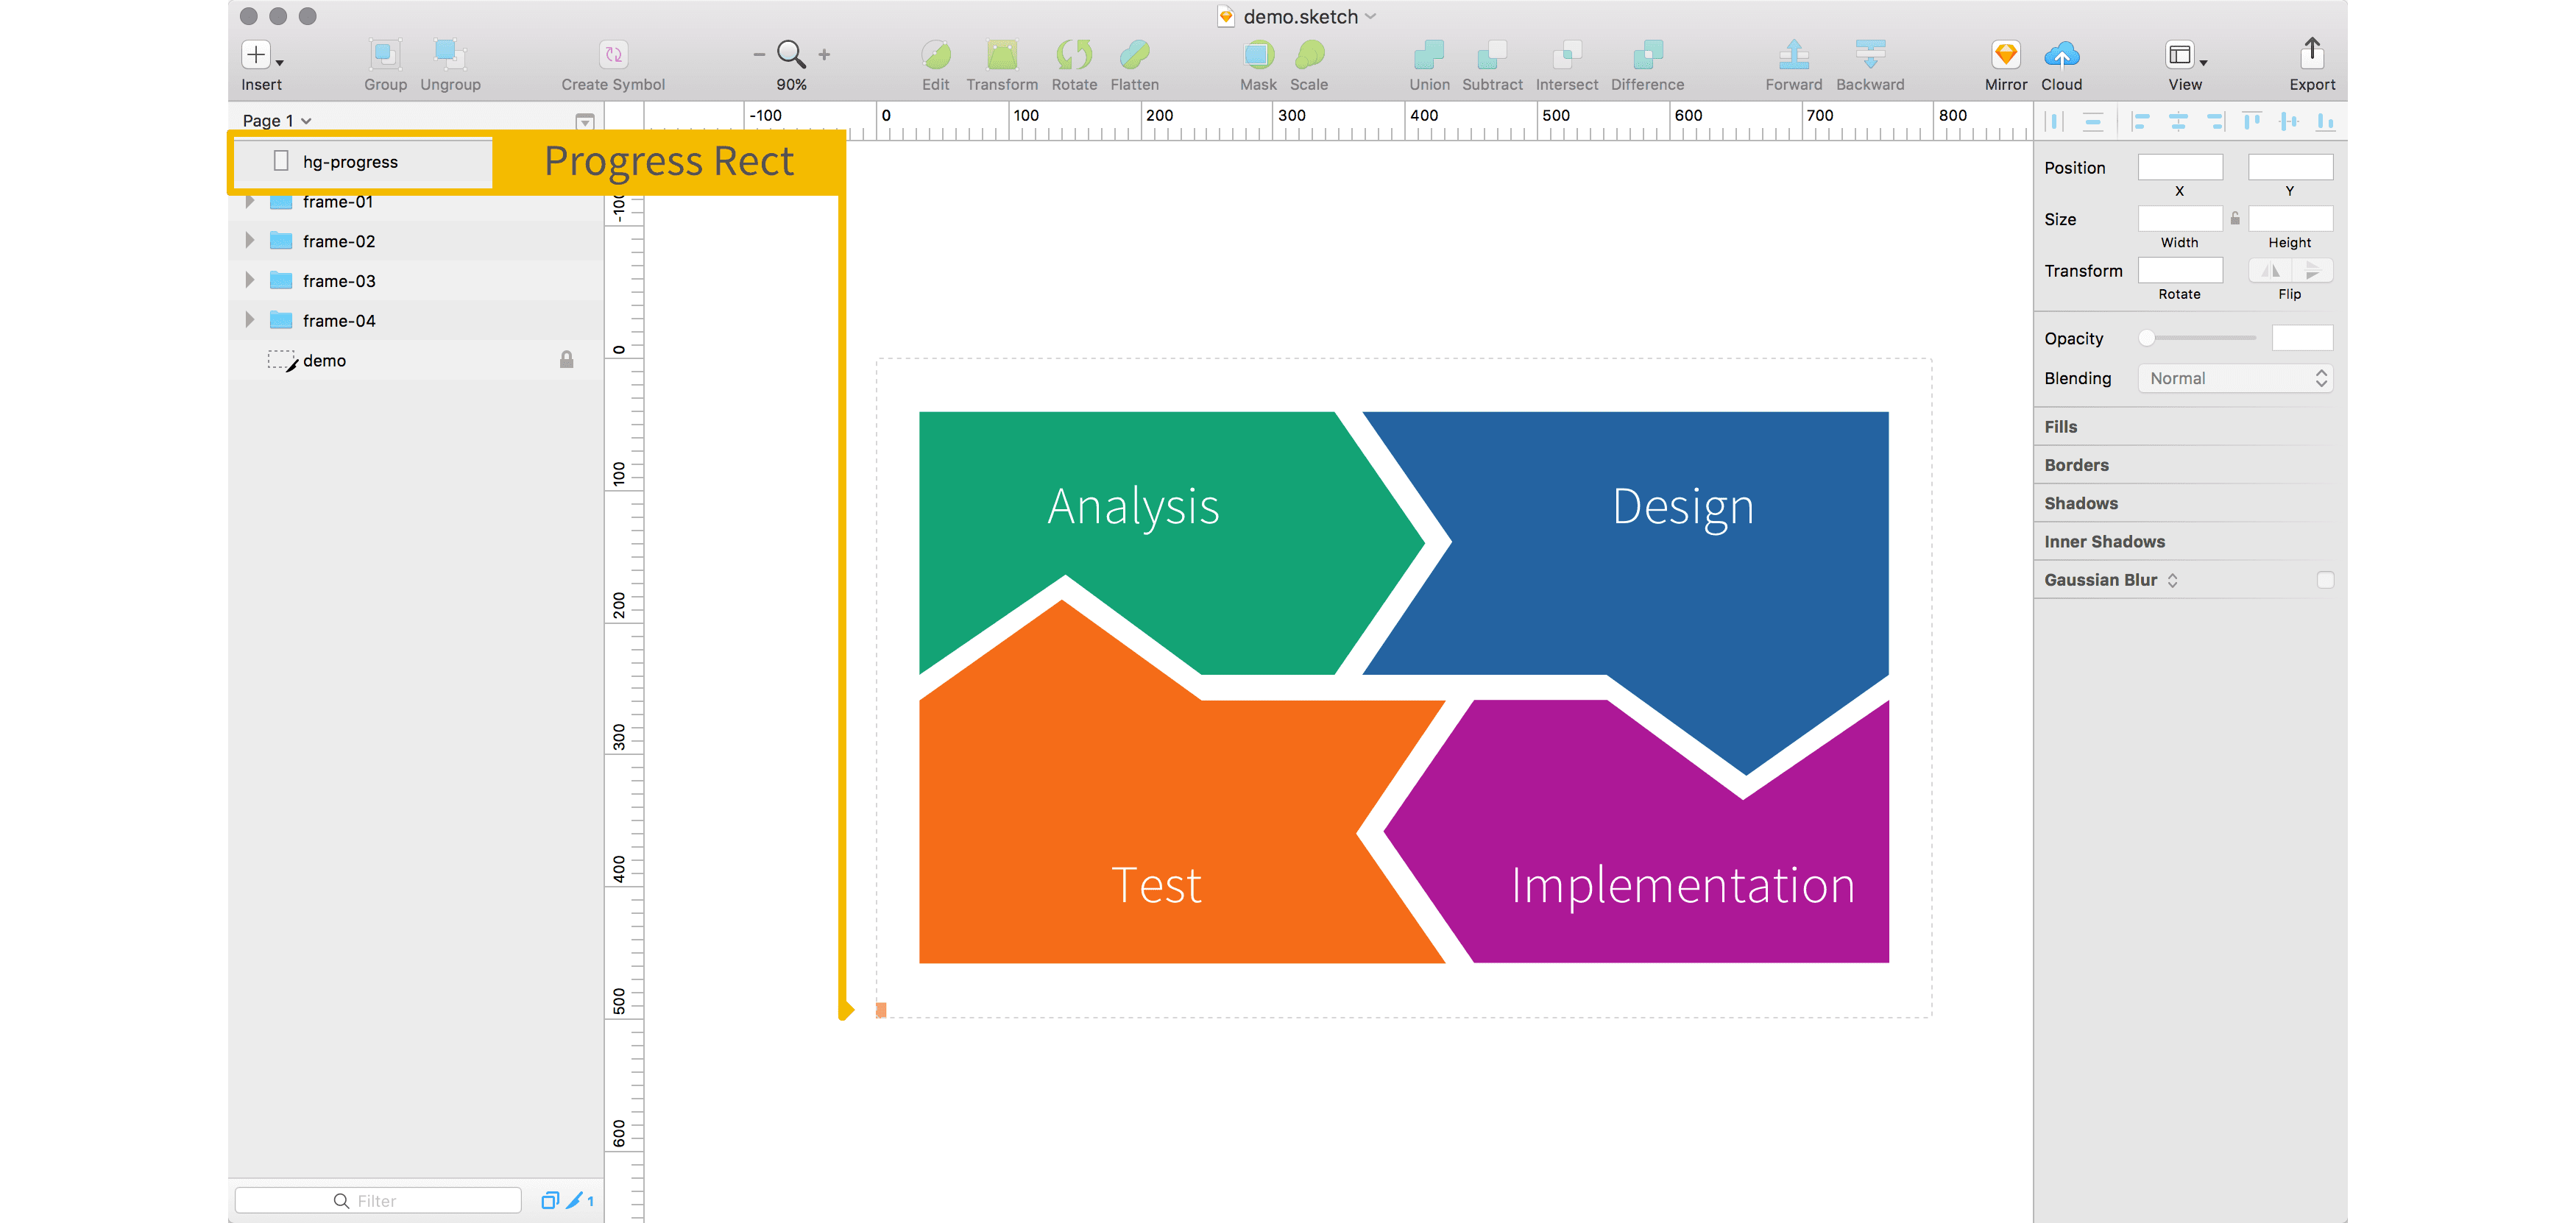This screenshot has width=2576, height=1223.
Task: Click the Create Symbol icon
Action: click(x=612, y=54)
